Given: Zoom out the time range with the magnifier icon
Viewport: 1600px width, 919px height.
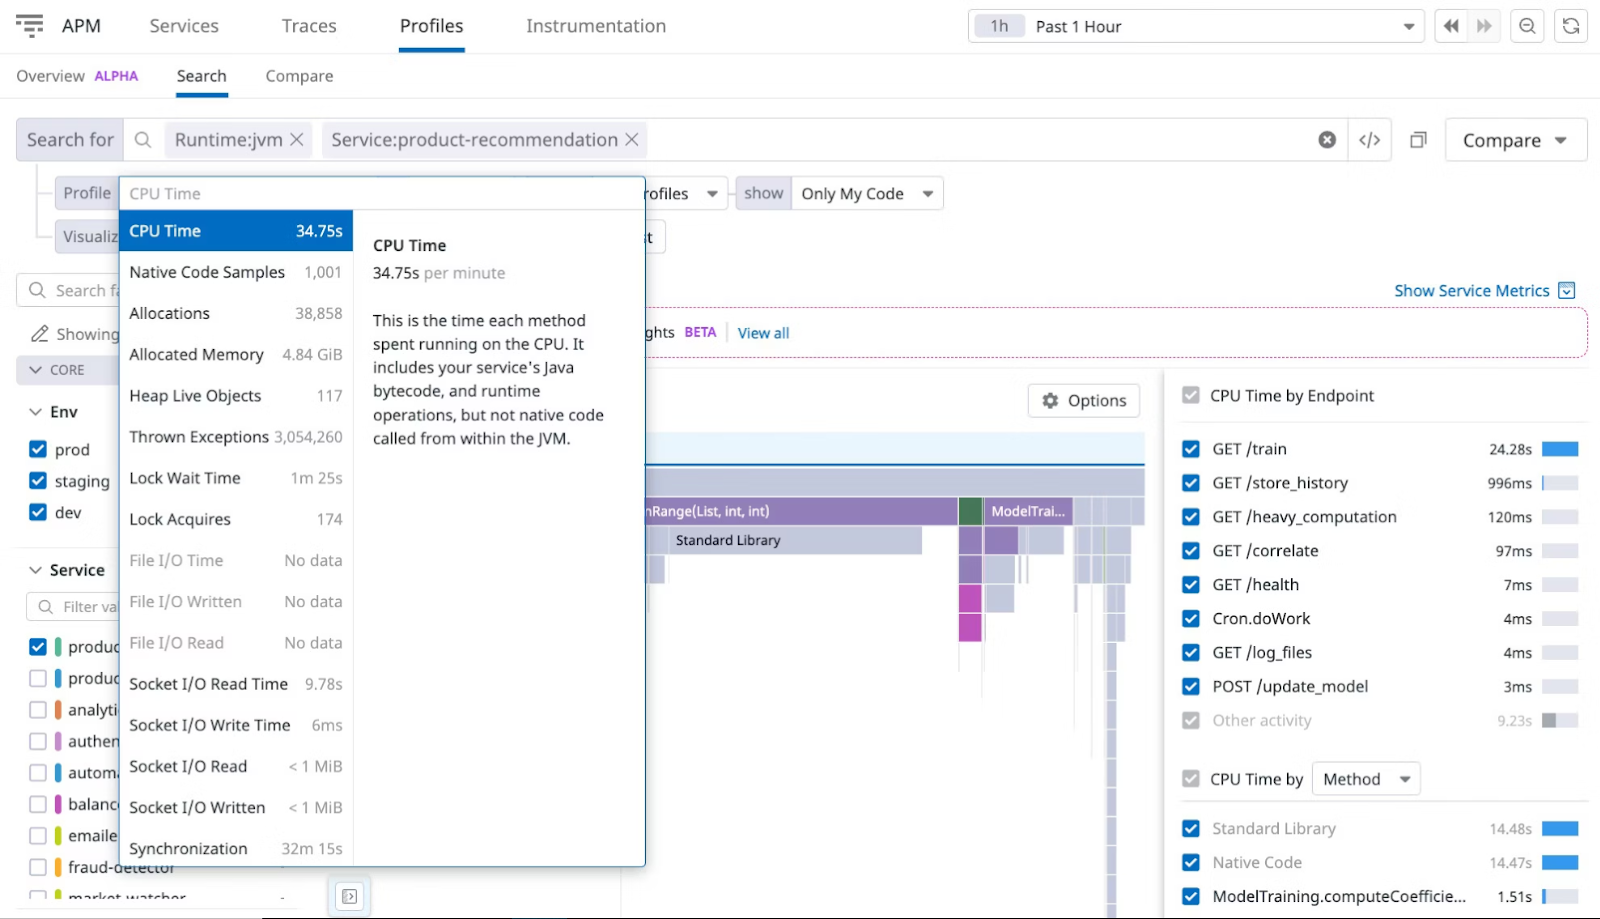Looking at the screenshot, I should pyautogui.click(x=1526, y=26).
